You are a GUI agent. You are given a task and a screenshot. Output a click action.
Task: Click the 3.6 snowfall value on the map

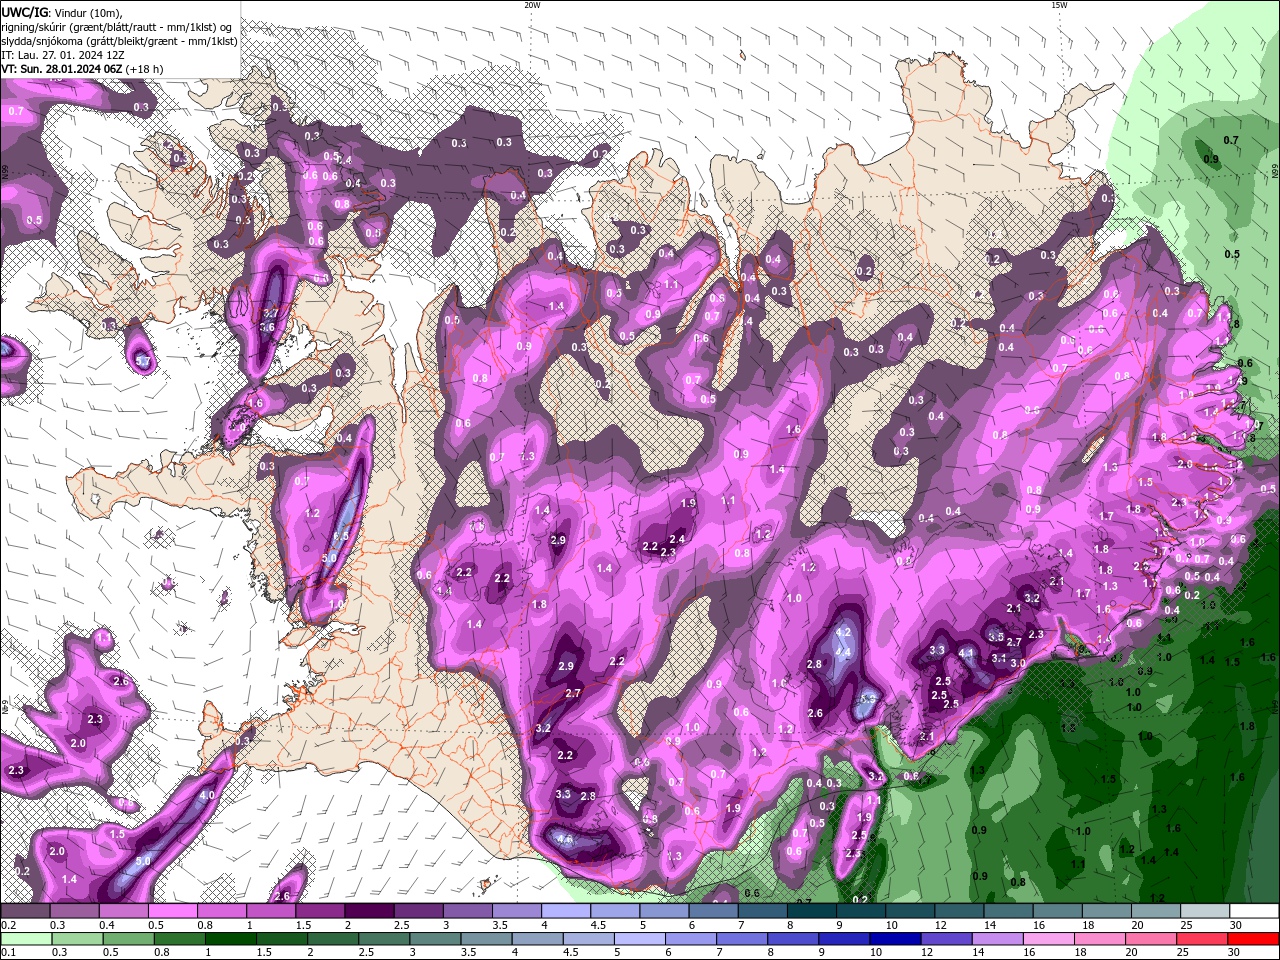(267, 327)
